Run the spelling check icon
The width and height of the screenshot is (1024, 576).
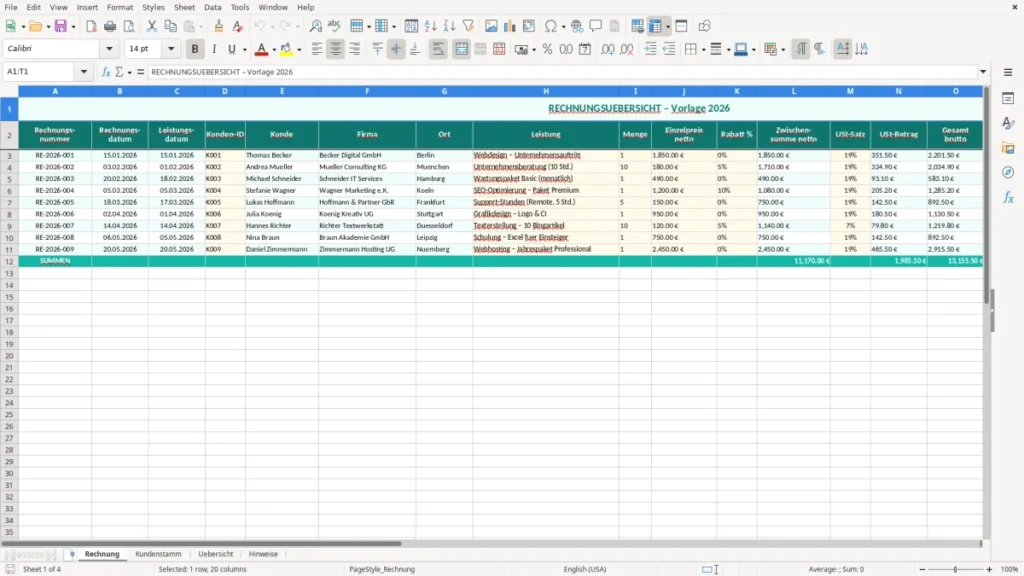tap(334, 26)
